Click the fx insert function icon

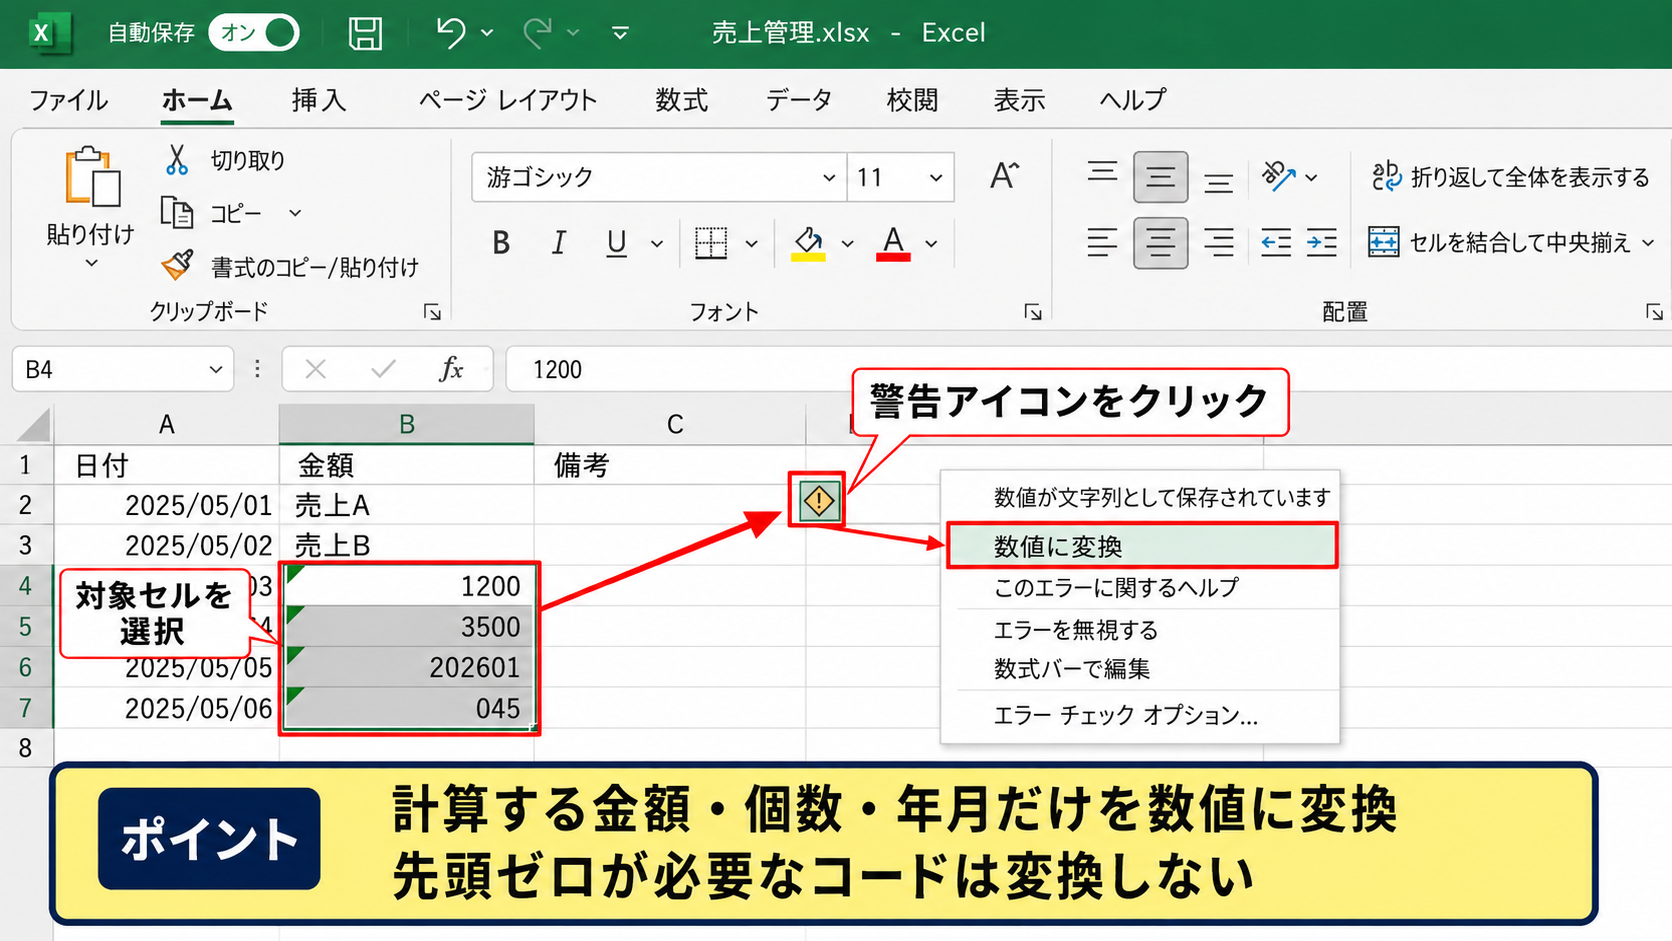pyautogui.click(x=451, y=370)
